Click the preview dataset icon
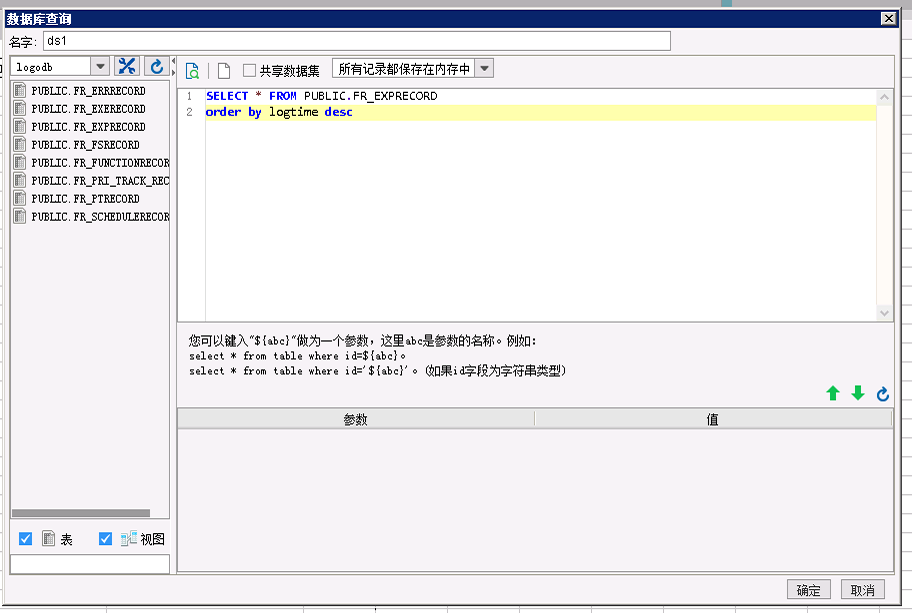Screen dimensions: 912x613 pos(192,71)
